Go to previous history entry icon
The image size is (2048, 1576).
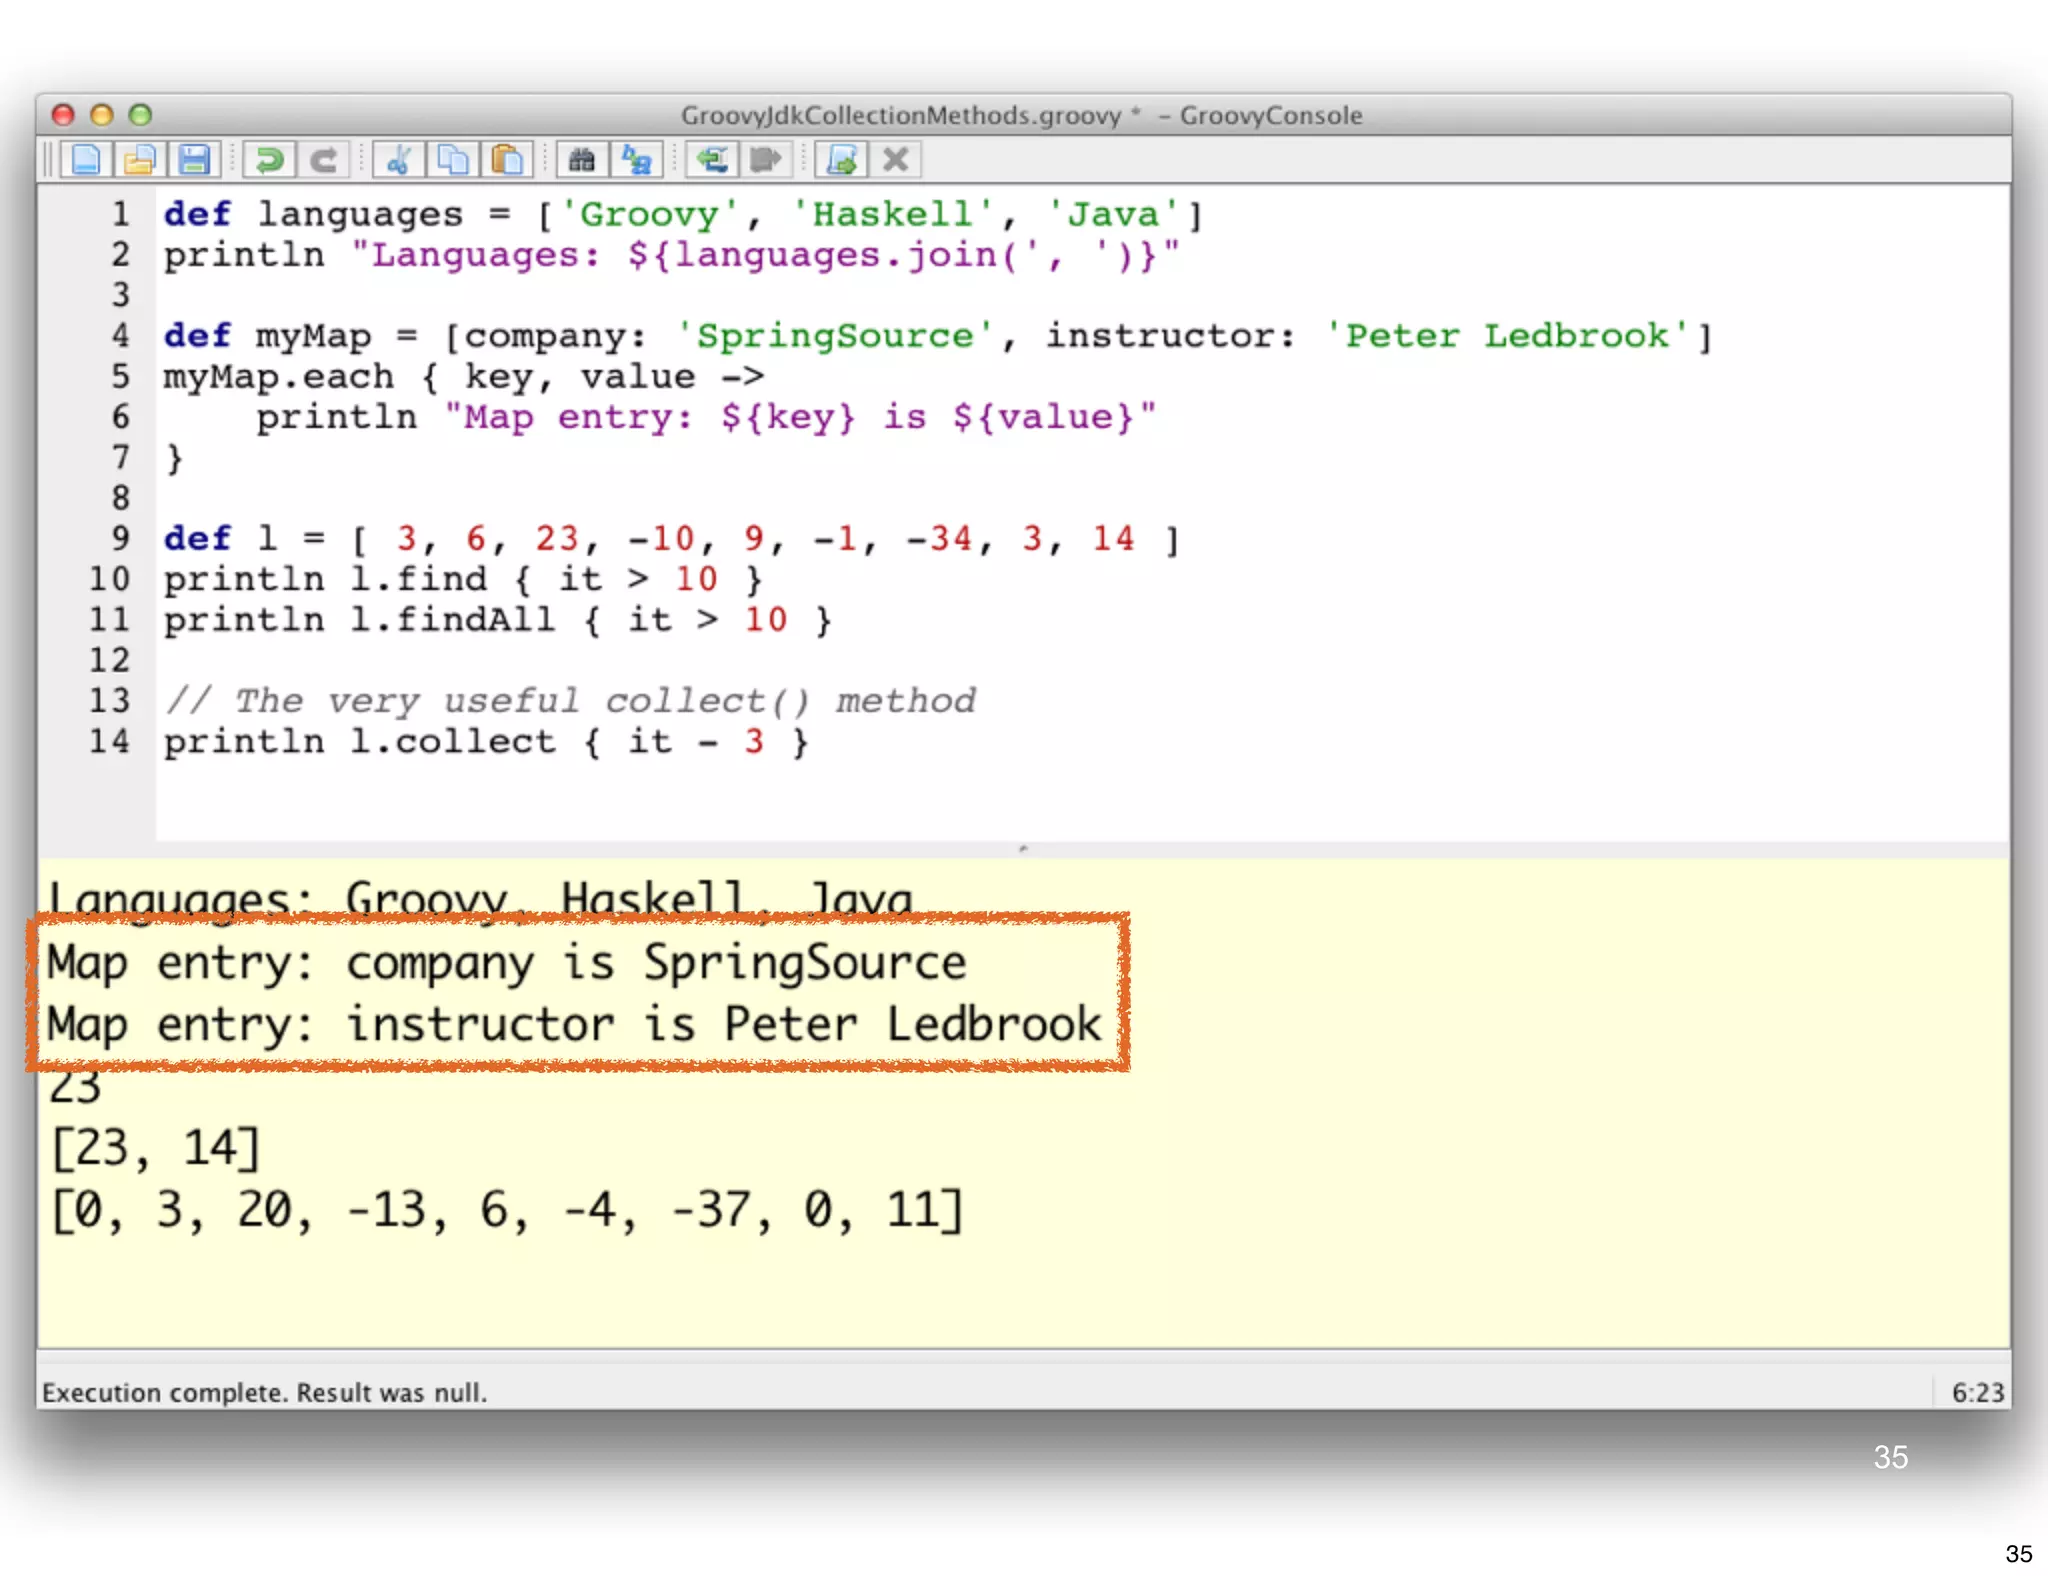coord(712,160)
